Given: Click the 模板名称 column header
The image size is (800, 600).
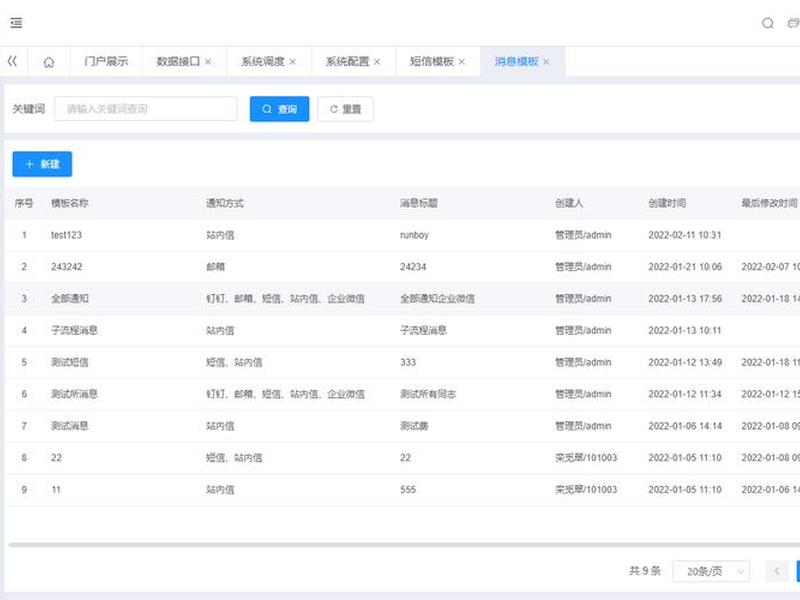Looking at the screenshot, I should coord(70,203).
